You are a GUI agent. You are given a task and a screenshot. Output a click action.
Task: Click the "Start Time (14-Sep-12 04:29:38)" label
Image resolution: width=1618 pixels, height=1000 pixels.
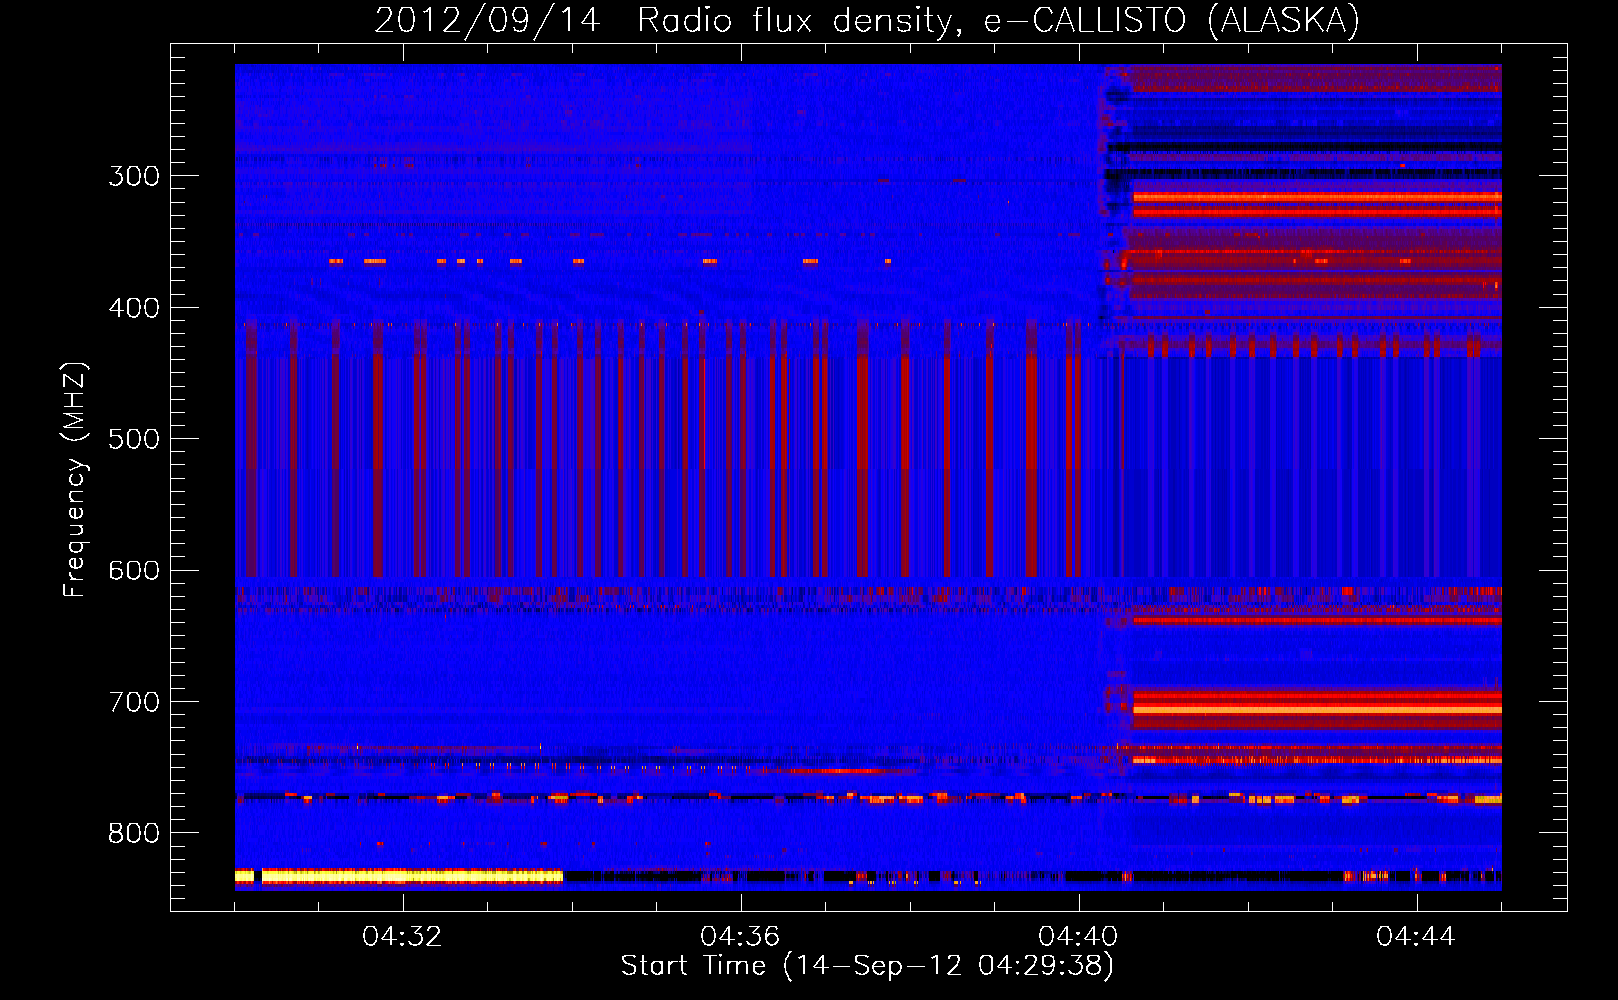[867, 966]
